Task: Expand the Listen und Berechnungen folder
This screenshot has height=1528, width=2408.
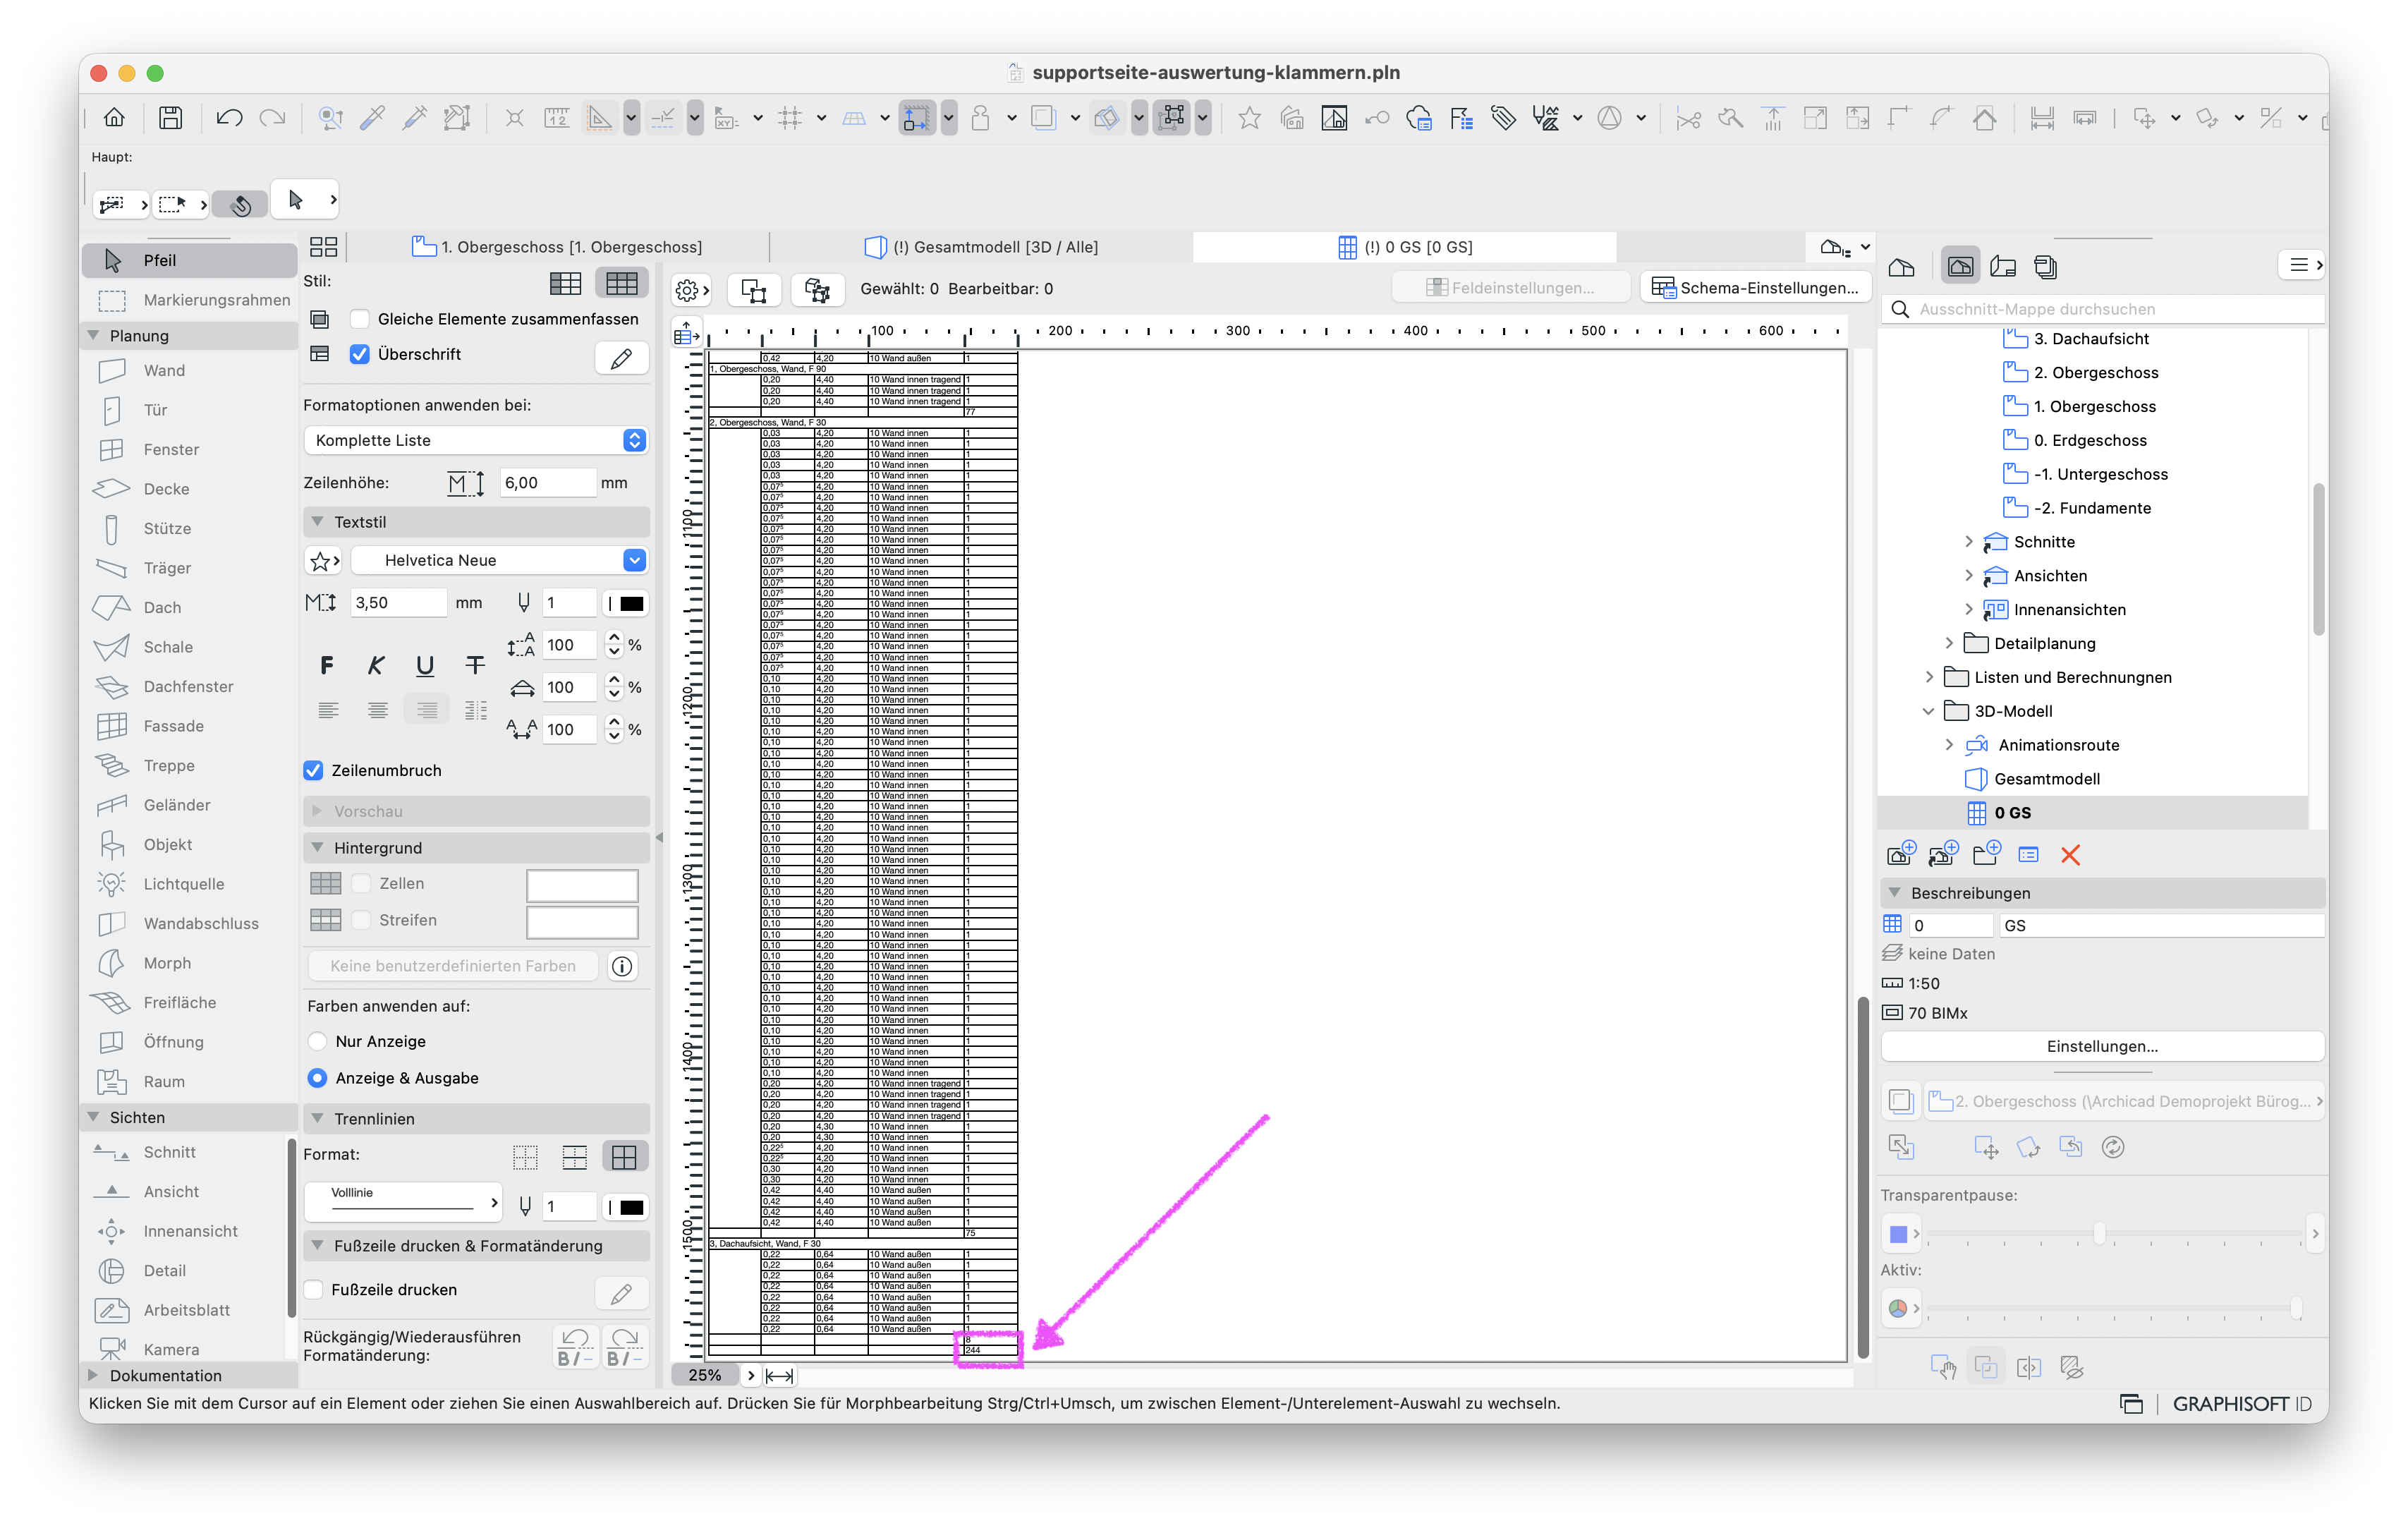Action: click(1929, 677)
